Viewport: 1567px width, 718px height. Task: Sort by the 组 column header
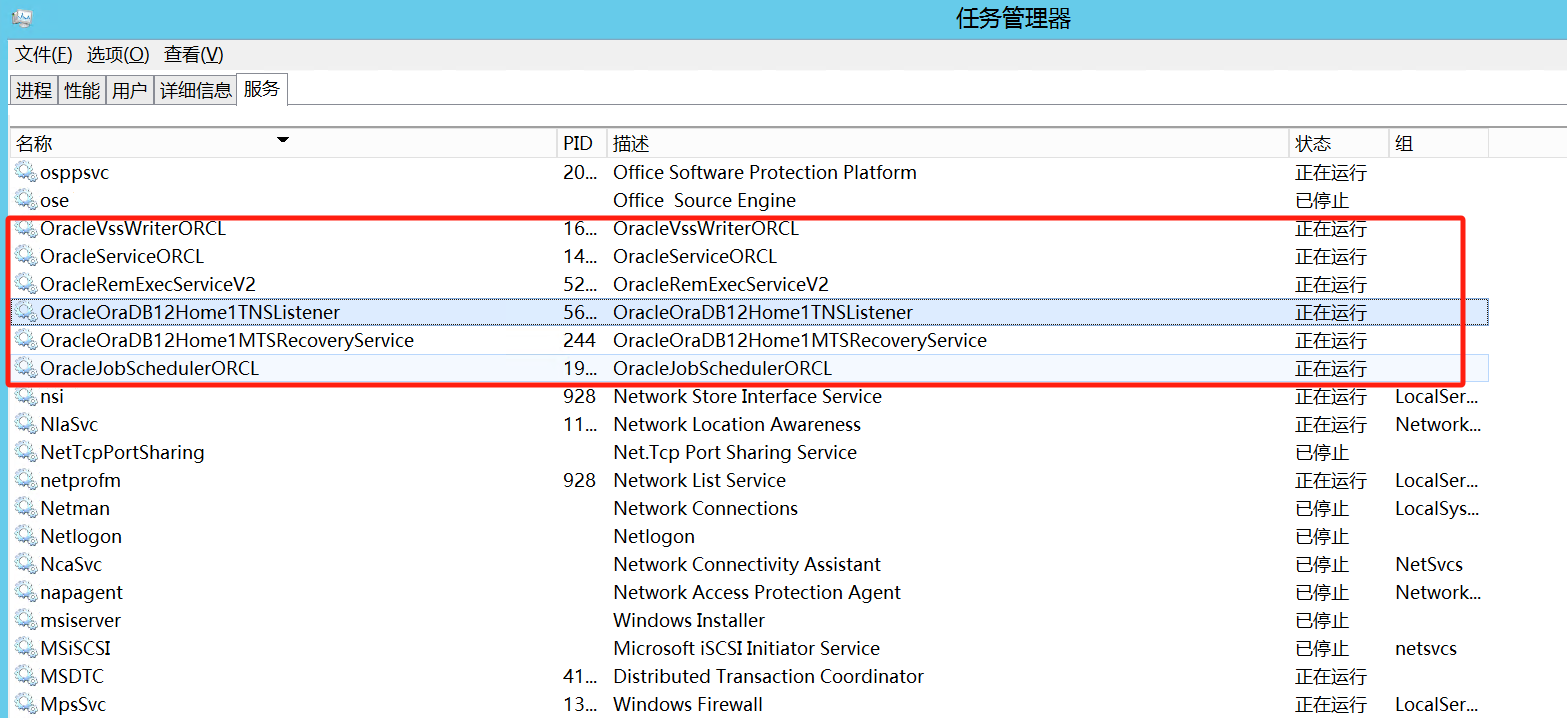[x=1439, y=144]
